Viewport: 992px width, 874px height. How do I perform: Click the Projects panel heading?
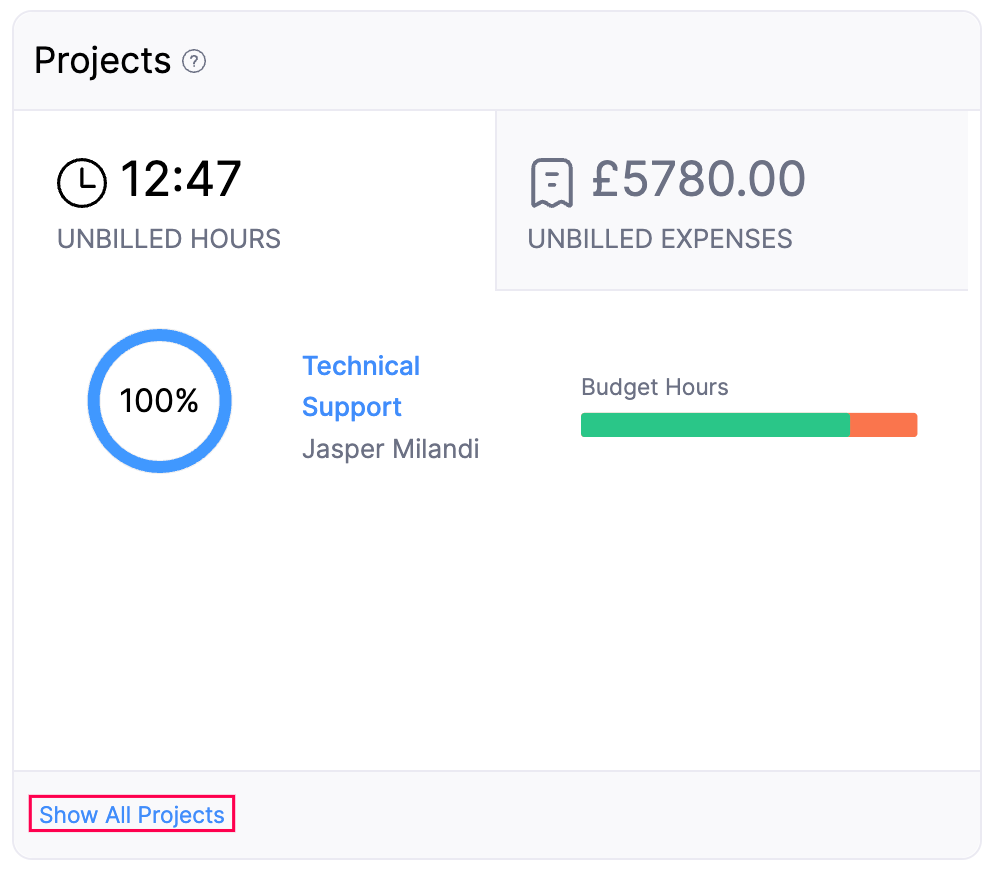pyautogui.click(x=102, y=60)
